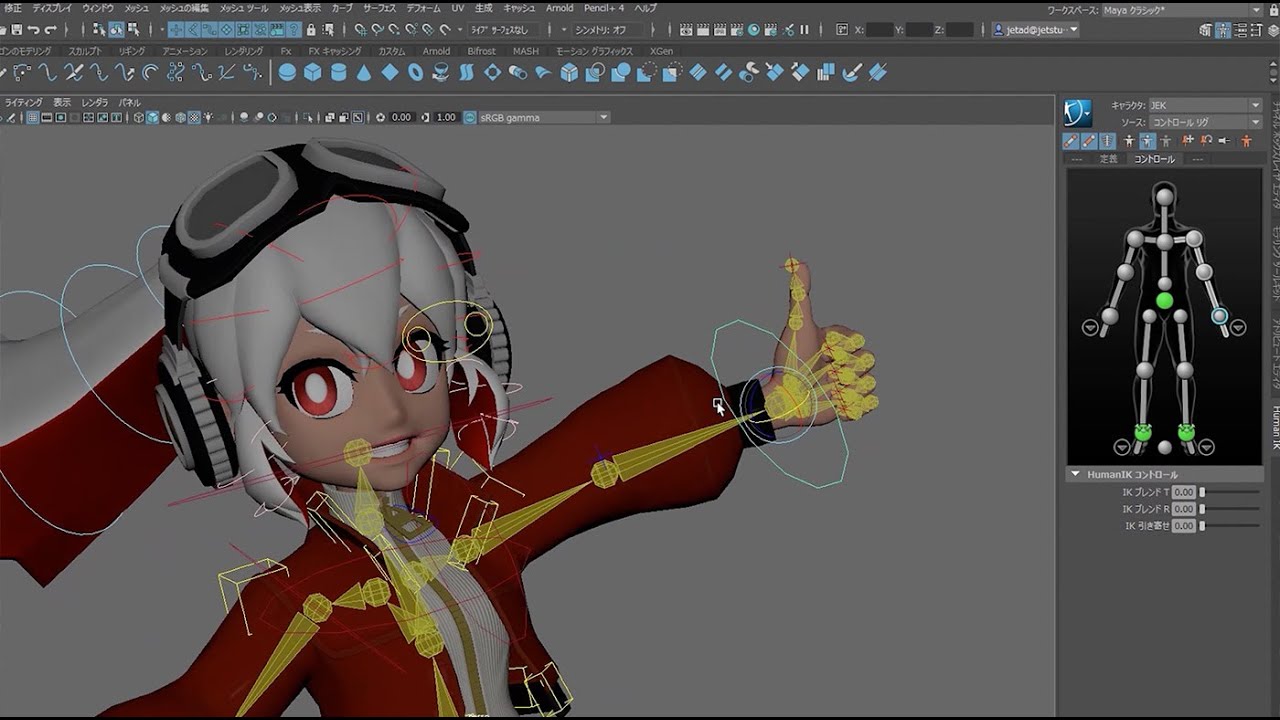
Task: Click the render view clapperboard icon
Action: coord(686,30)
